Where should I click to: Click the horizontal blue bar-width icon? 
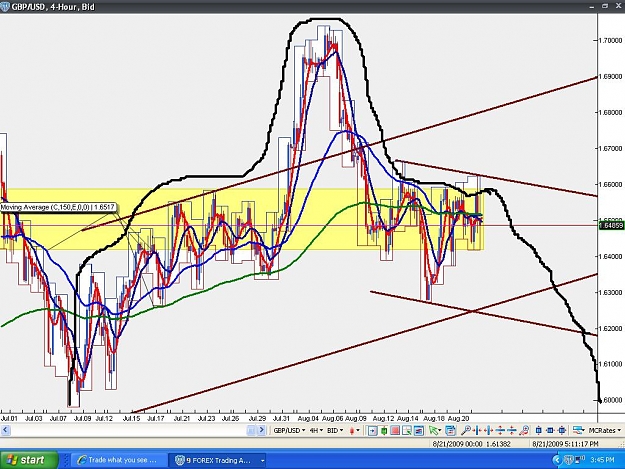550,430
